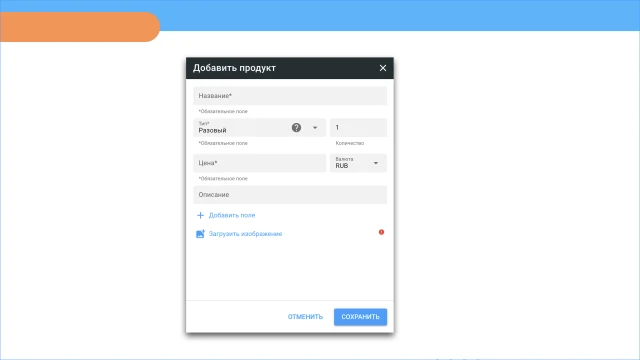Viewport: 640px width, 360px height.
Task: Open the Валюта RUB dropdown
Action: pos(358,163)
